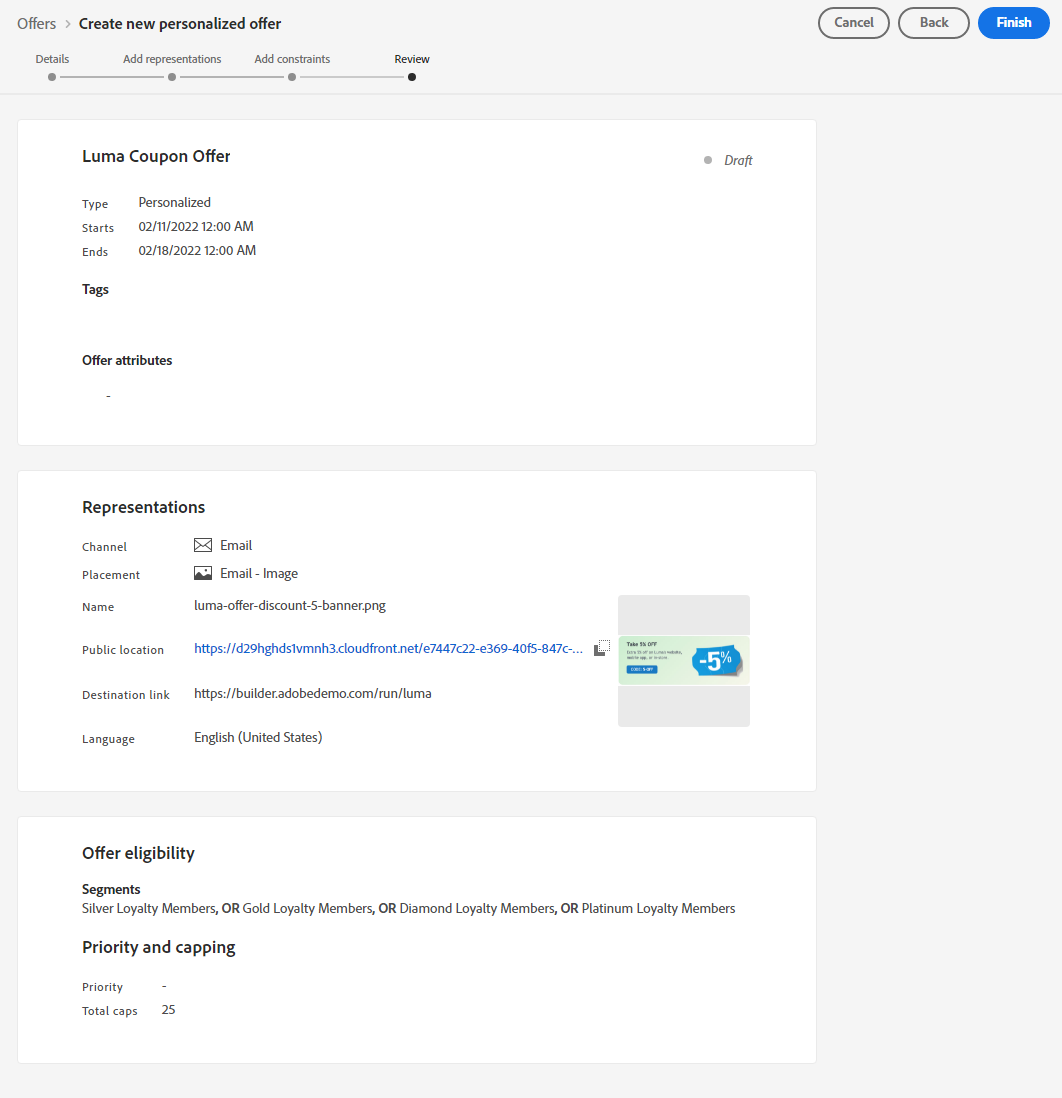Click destination link builder.adobedemo.com/run/luma
Screen dimensions: 1062x1098
click(312, 694)
